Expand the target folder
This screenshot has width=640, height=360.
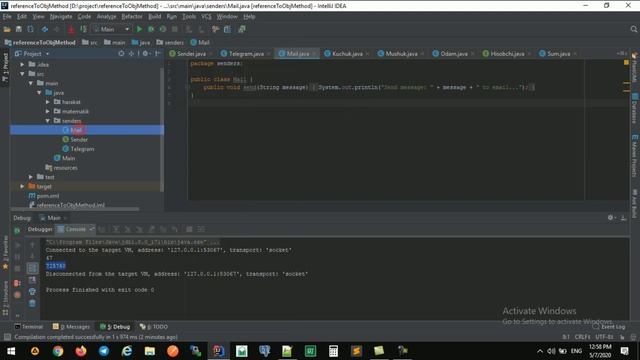click(x=22, y=186)
